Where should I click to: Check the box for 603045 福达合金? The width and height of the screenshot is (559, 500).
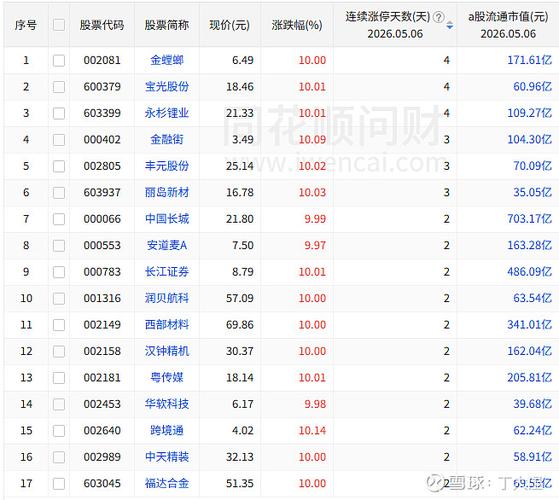pyautogui.click(x=59, y=484)
